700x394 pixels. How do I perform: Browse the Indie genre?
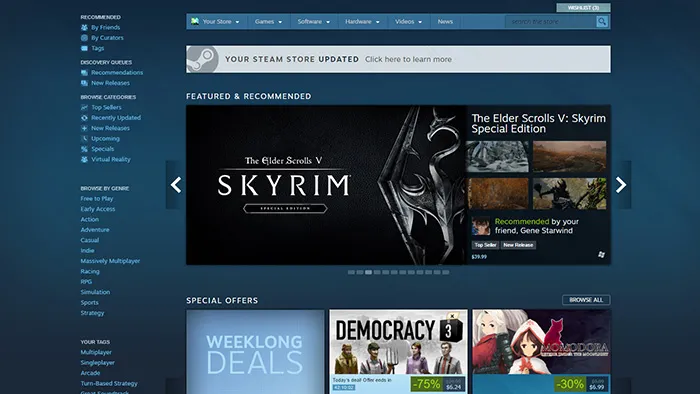coord(88,250)
